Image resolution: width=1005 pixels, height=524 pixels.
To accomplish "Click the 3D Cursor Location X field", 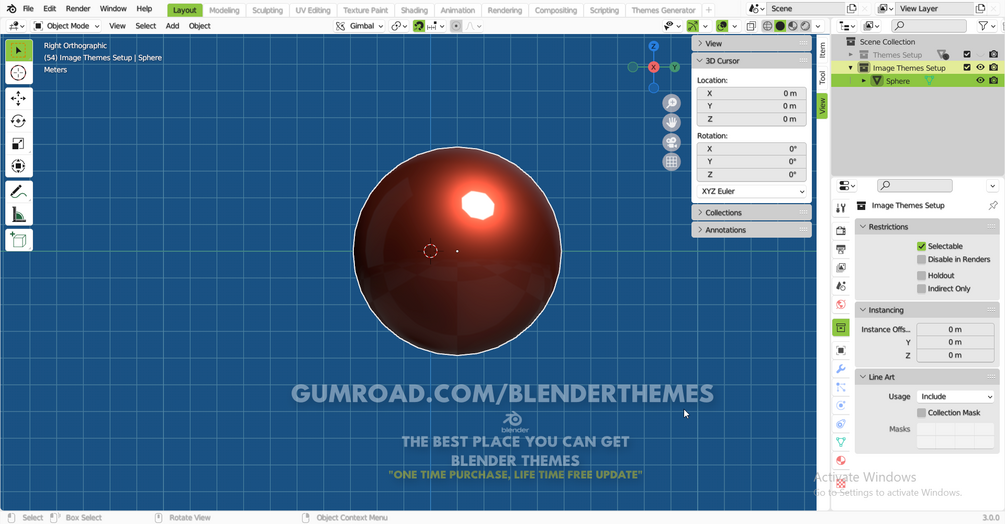I will pos(751,94).
